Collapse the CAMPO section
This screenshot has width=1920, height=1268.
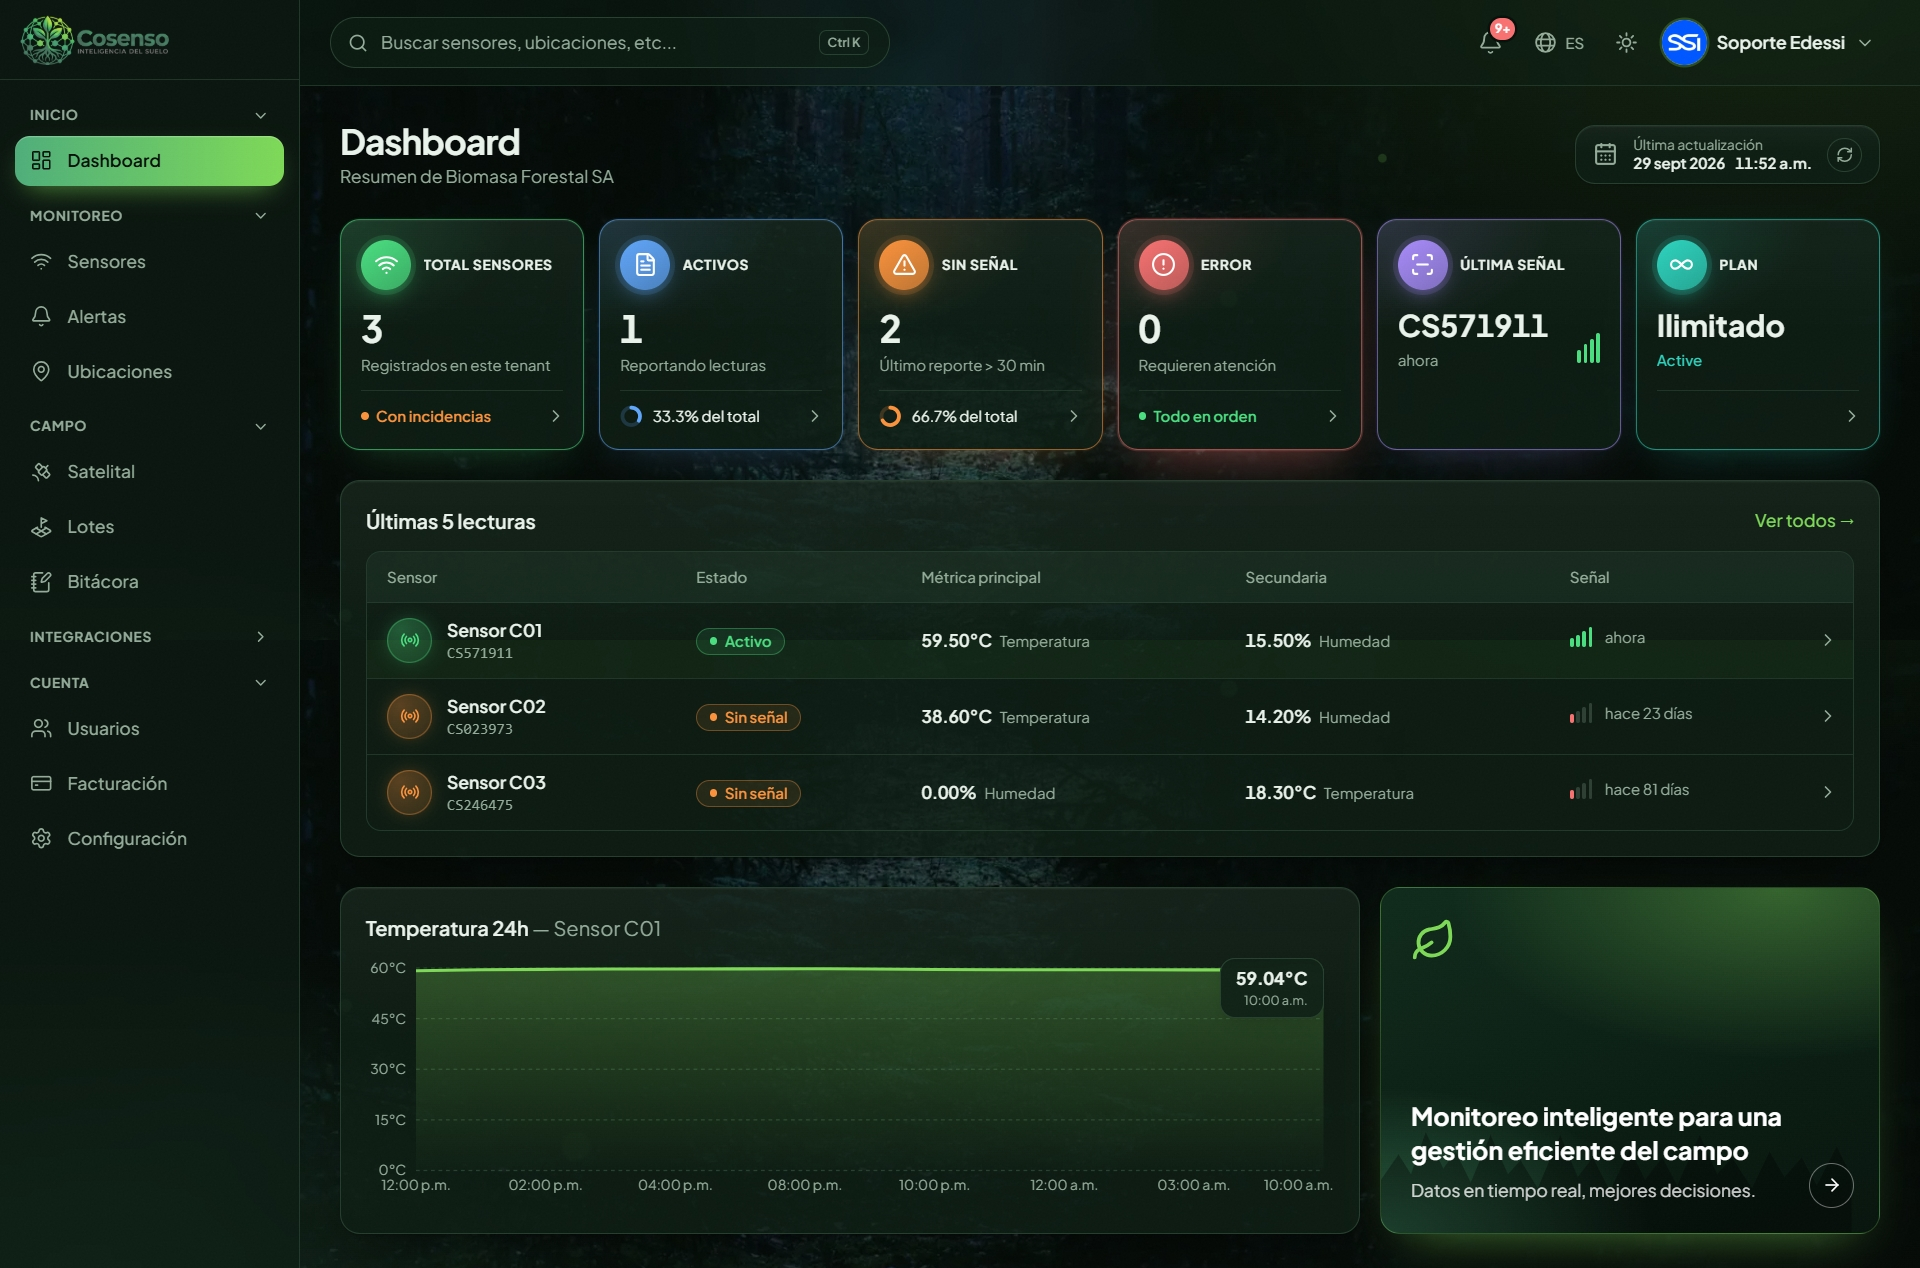point(149,426)
